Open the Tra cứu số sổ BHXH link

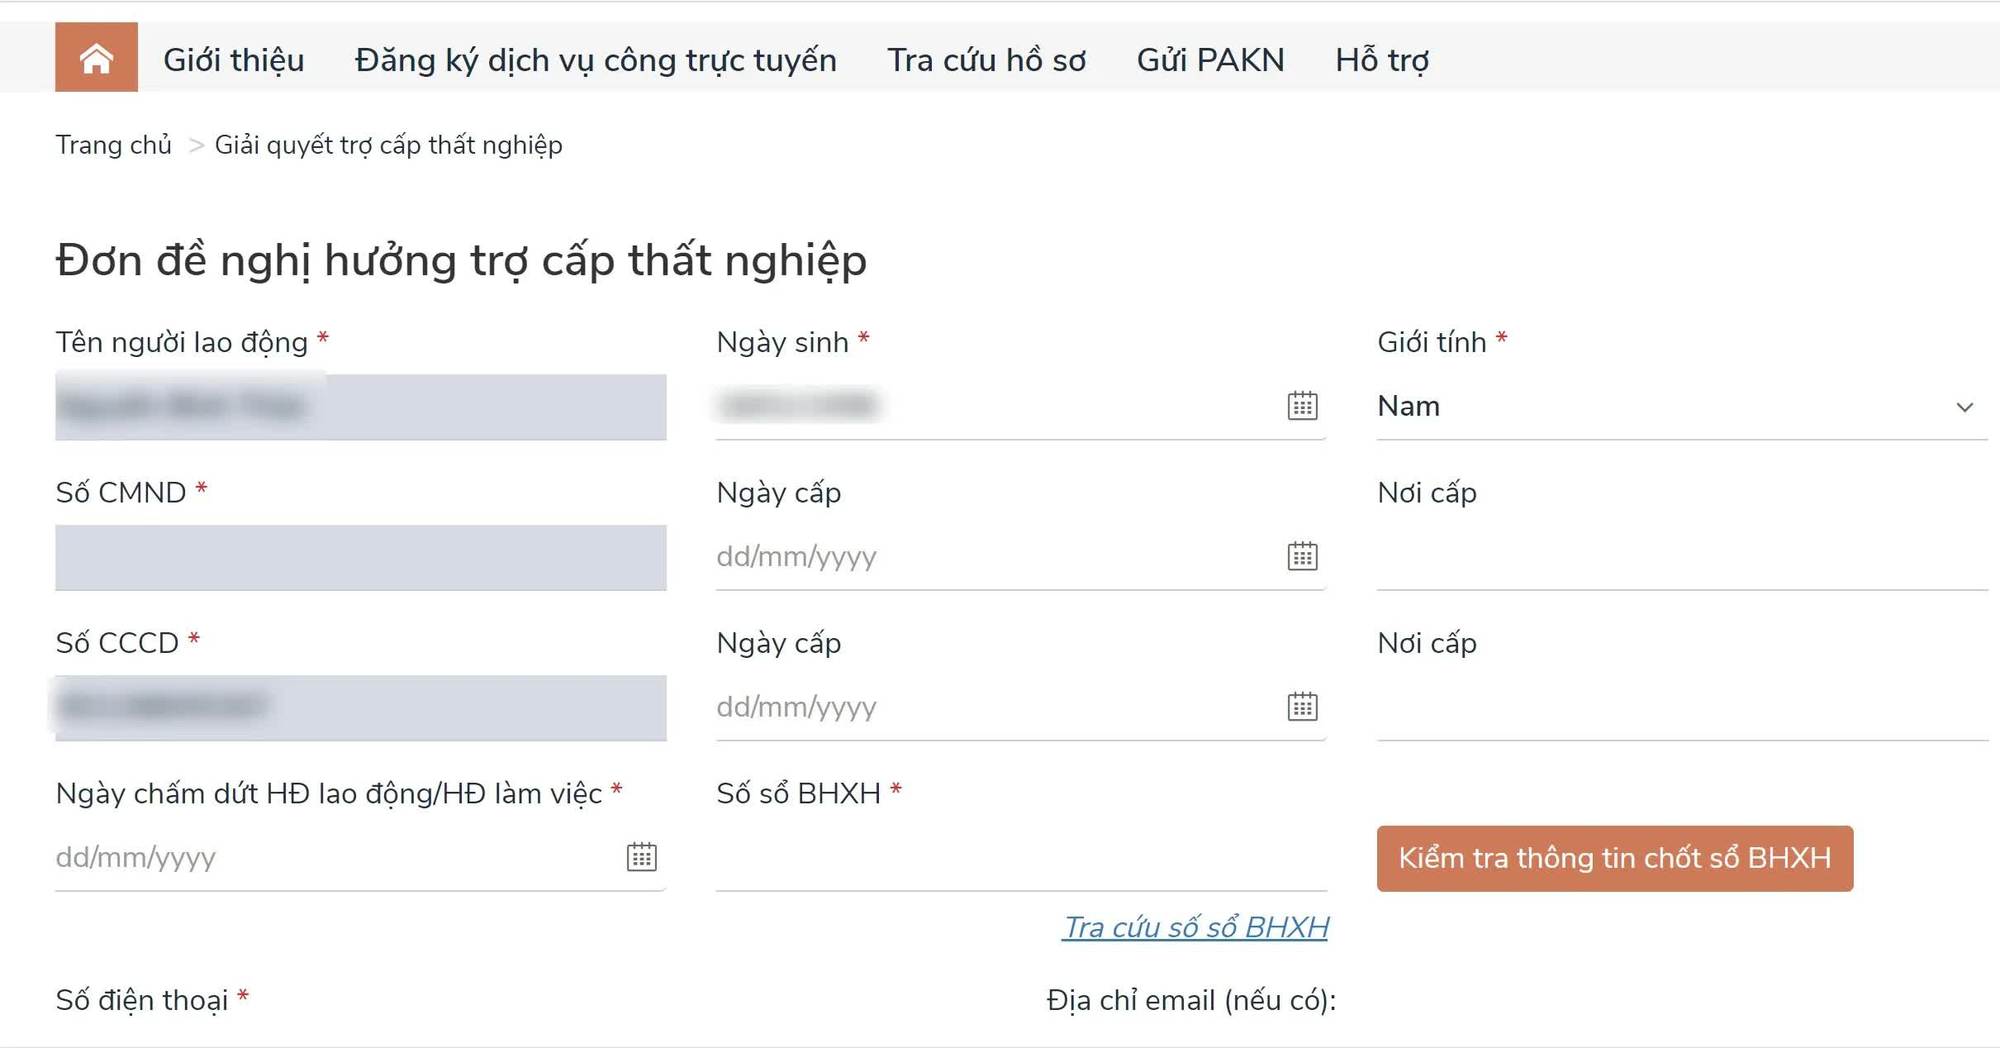click(x=1196, y=927)
